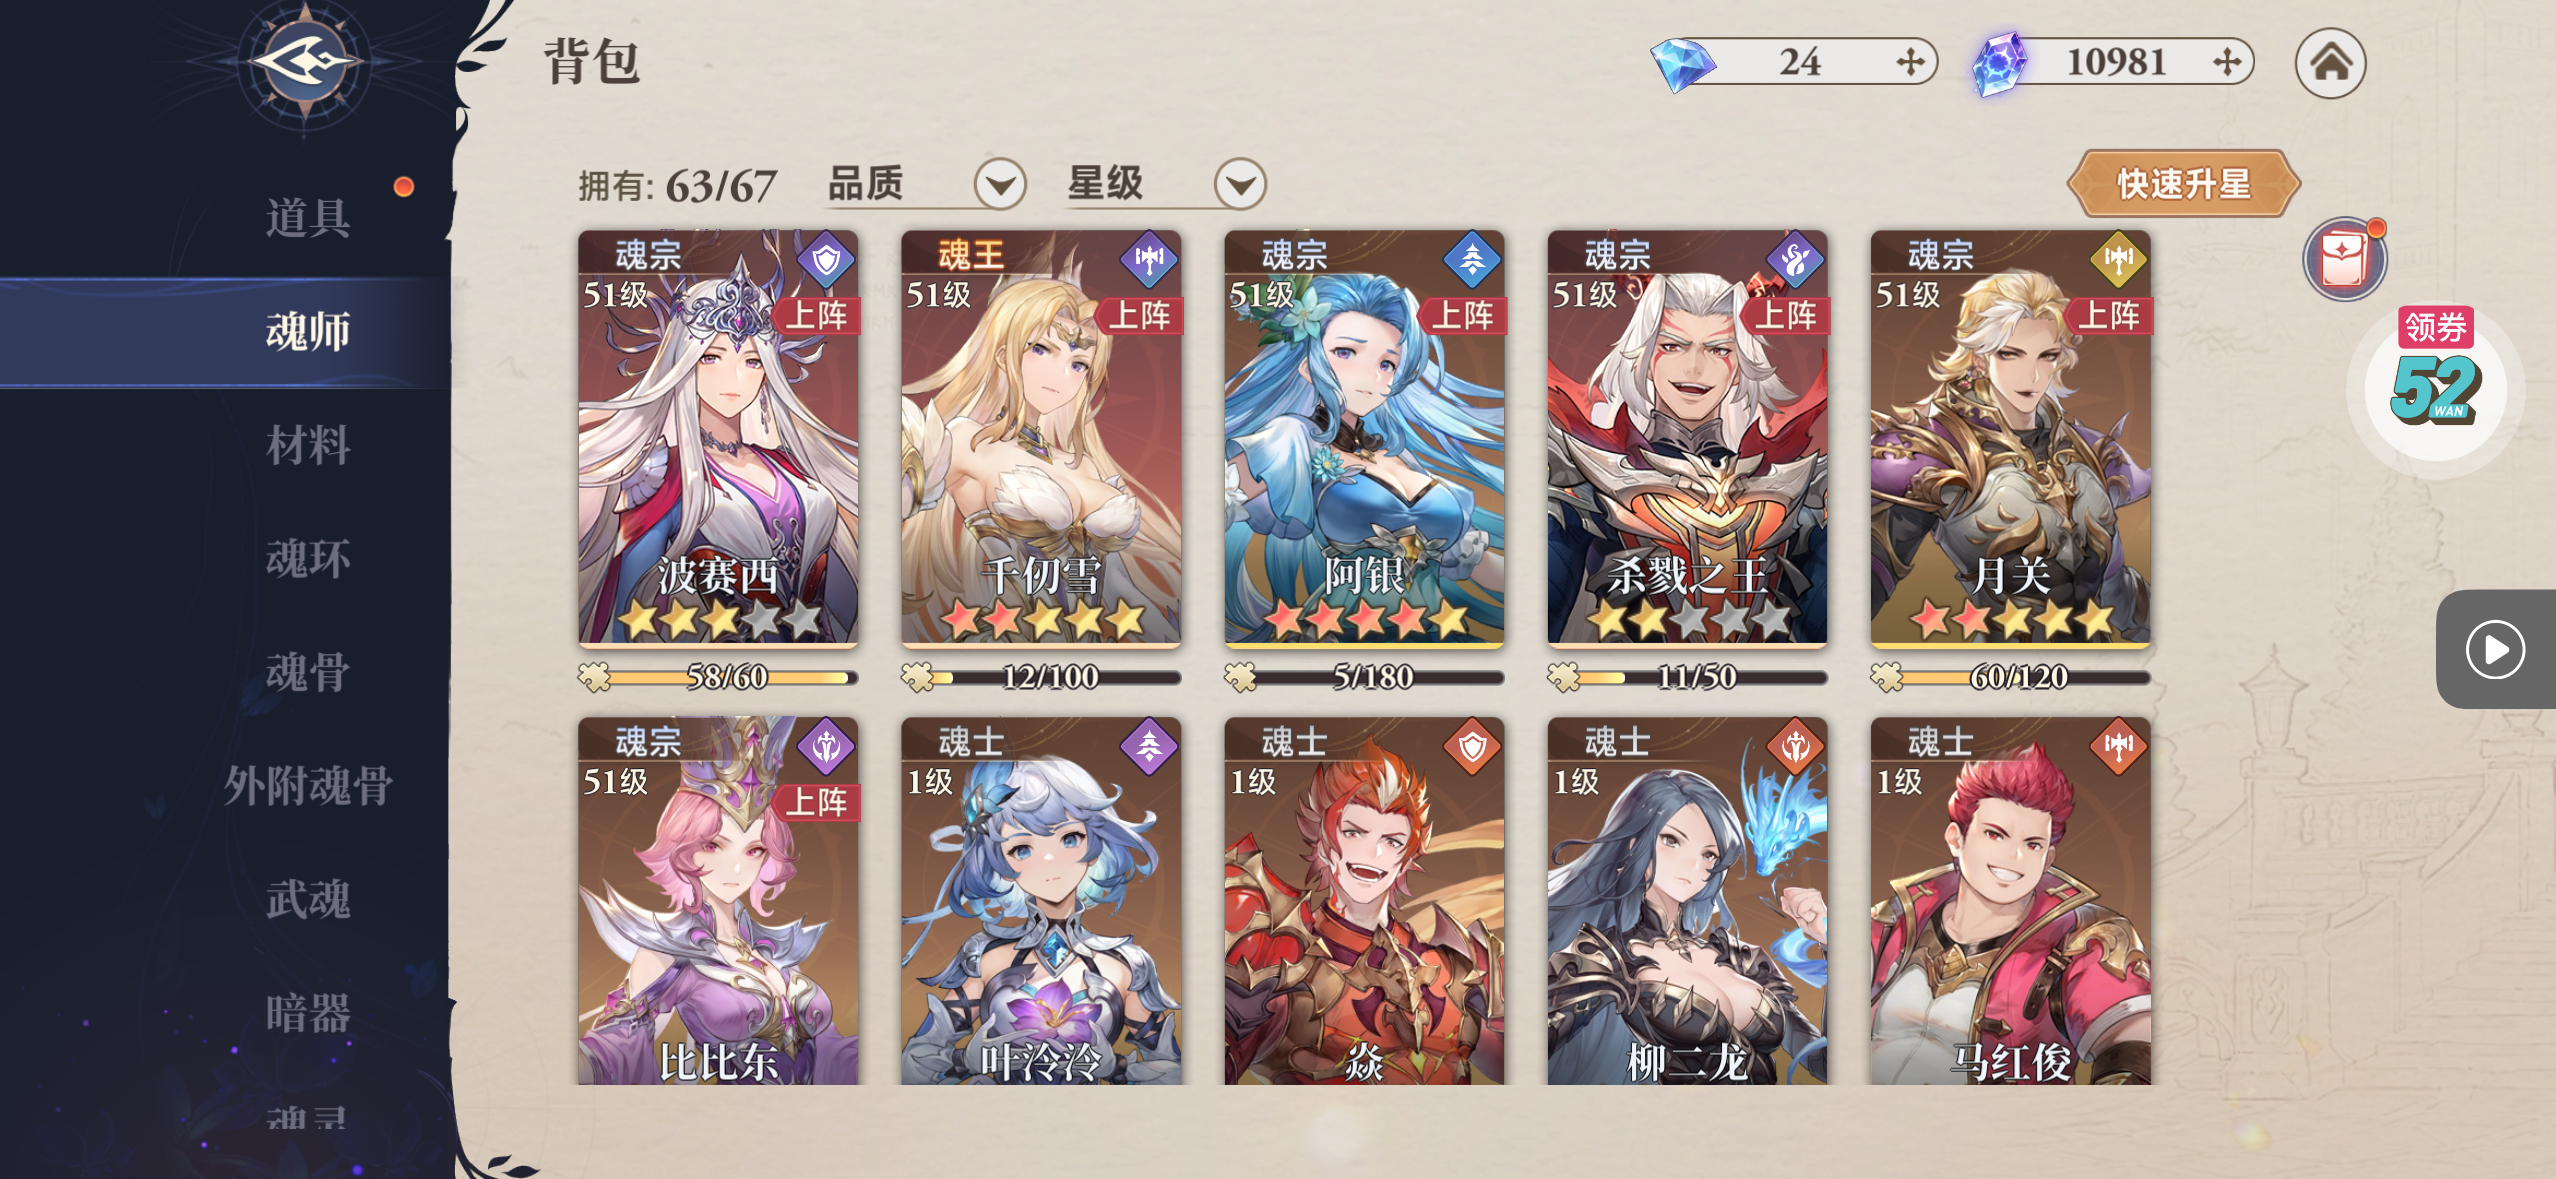The height and width of the screenshot is (1179, 2556).
Task: Click the 快速升星 quick star-up button
Action: pyautogui.click(x=2184, y=184)
